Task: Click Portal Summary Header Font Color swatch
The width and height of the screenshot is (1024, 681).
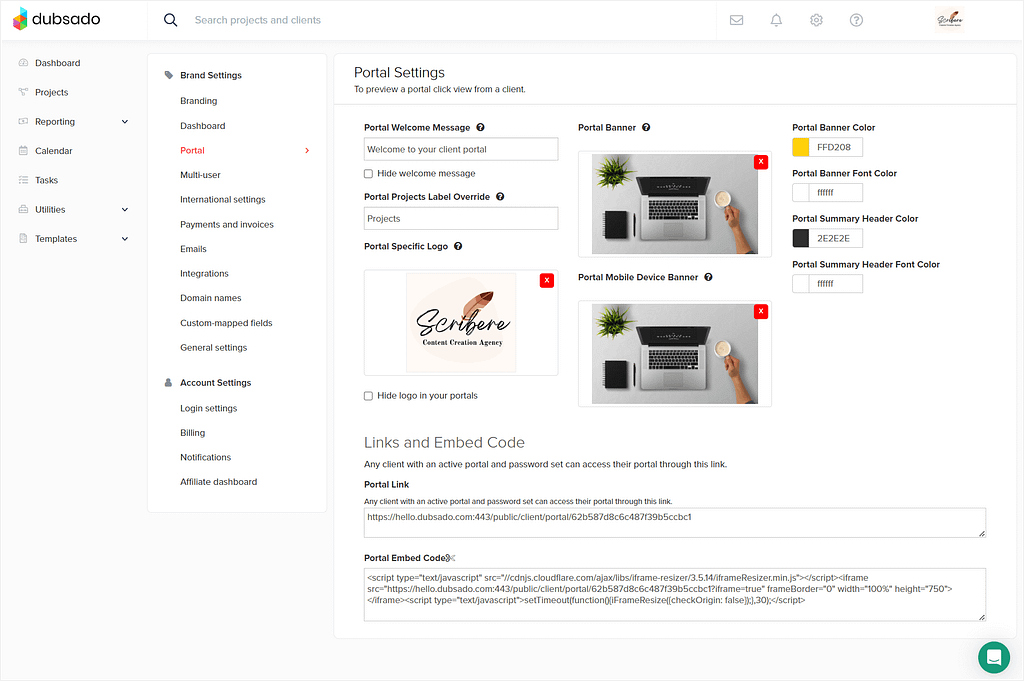Action: [801, 284]
